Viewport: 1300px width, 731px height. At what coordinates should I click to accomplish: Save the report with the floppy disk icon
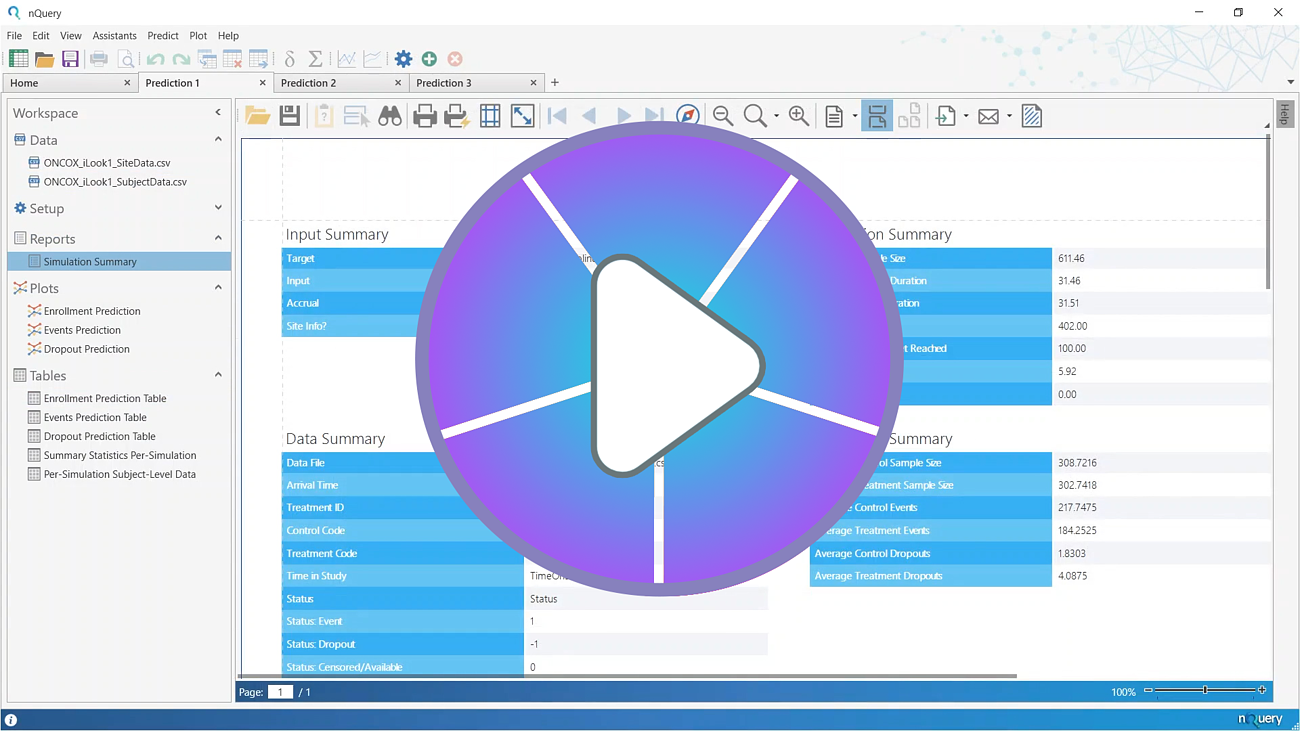click(x=290, y=117)
